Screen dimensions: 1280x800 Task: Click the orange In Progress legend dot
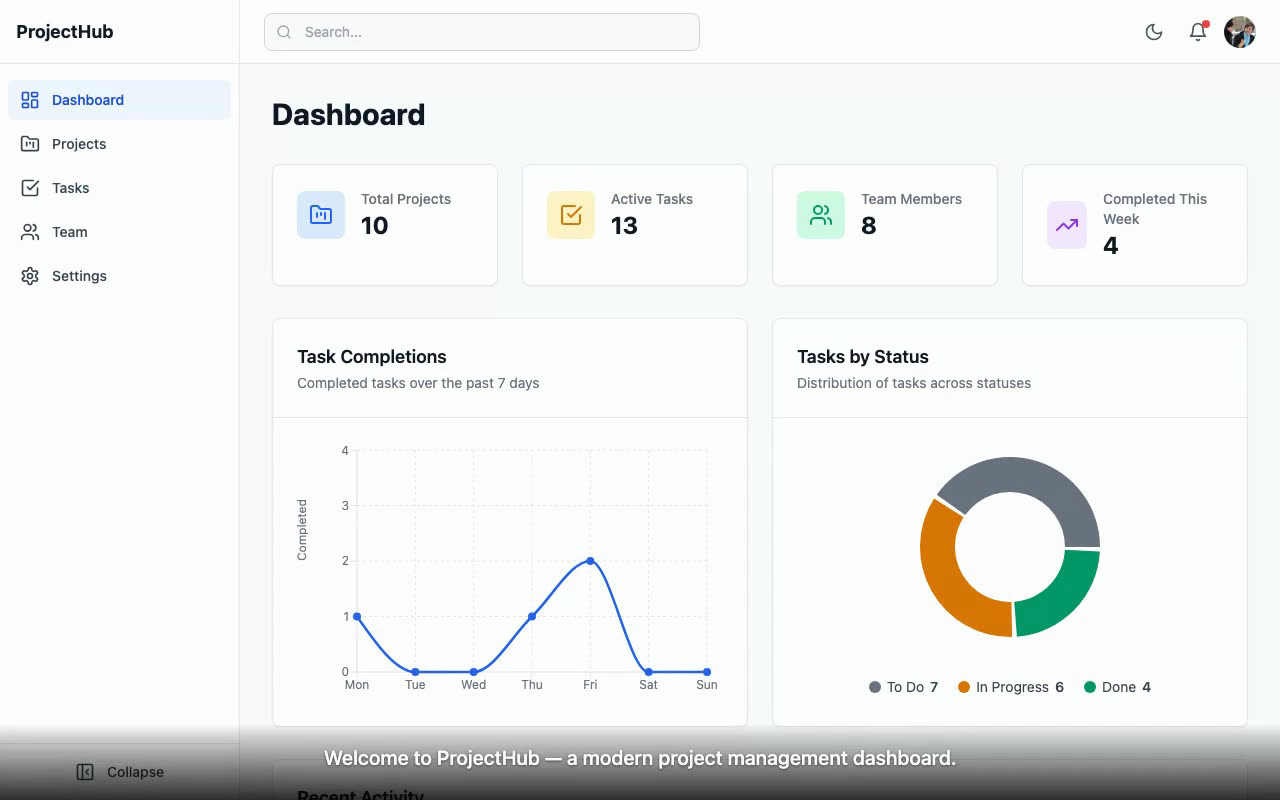(964, 687)
